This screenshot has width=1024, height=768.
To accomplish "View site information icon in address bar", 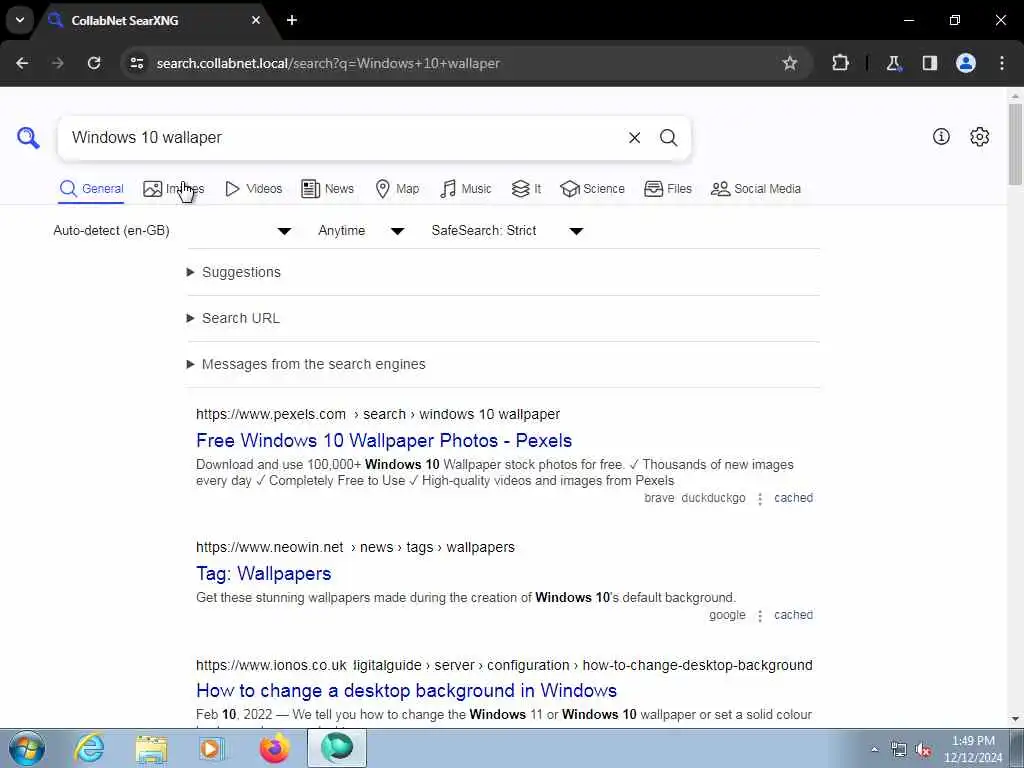I will [x=136, y=63].
